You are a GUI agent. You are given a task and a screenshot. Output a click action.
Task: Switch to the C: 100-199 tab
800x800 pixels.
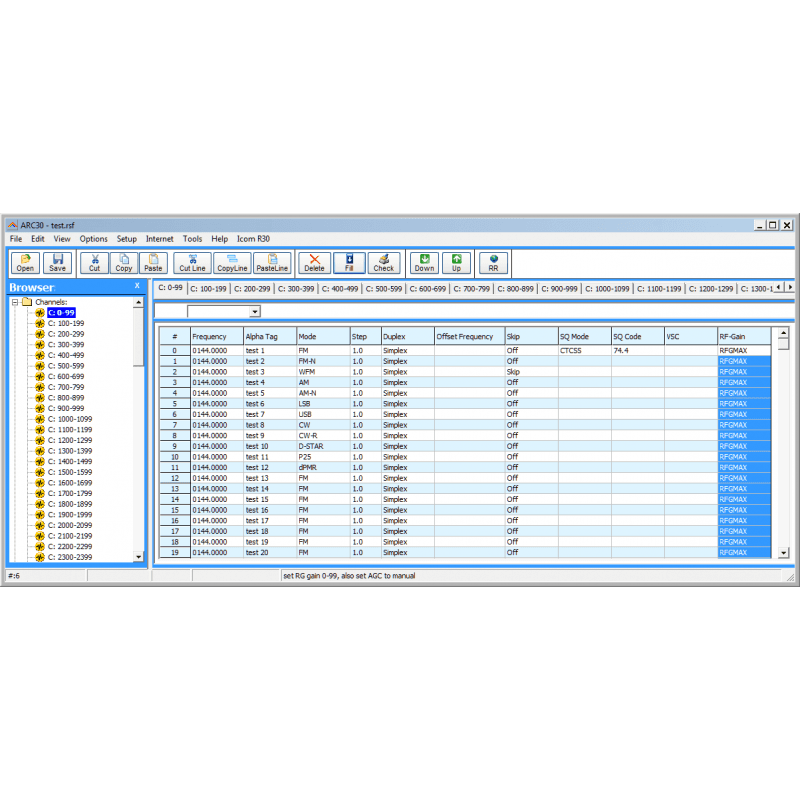point(208,289)
